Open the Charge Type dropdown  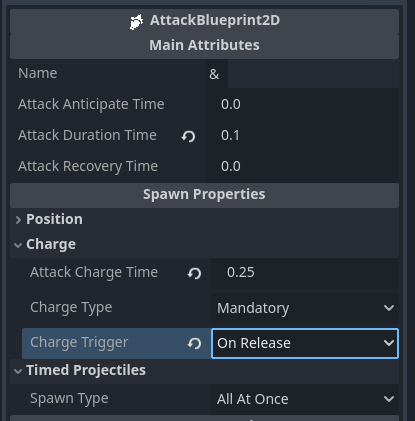pyautogui.click(x=305, y=308)
